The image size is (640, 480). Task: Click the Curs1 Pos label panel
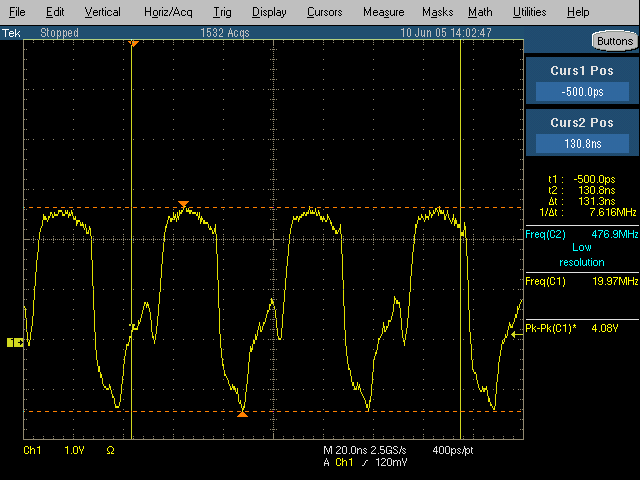(582, 71)
